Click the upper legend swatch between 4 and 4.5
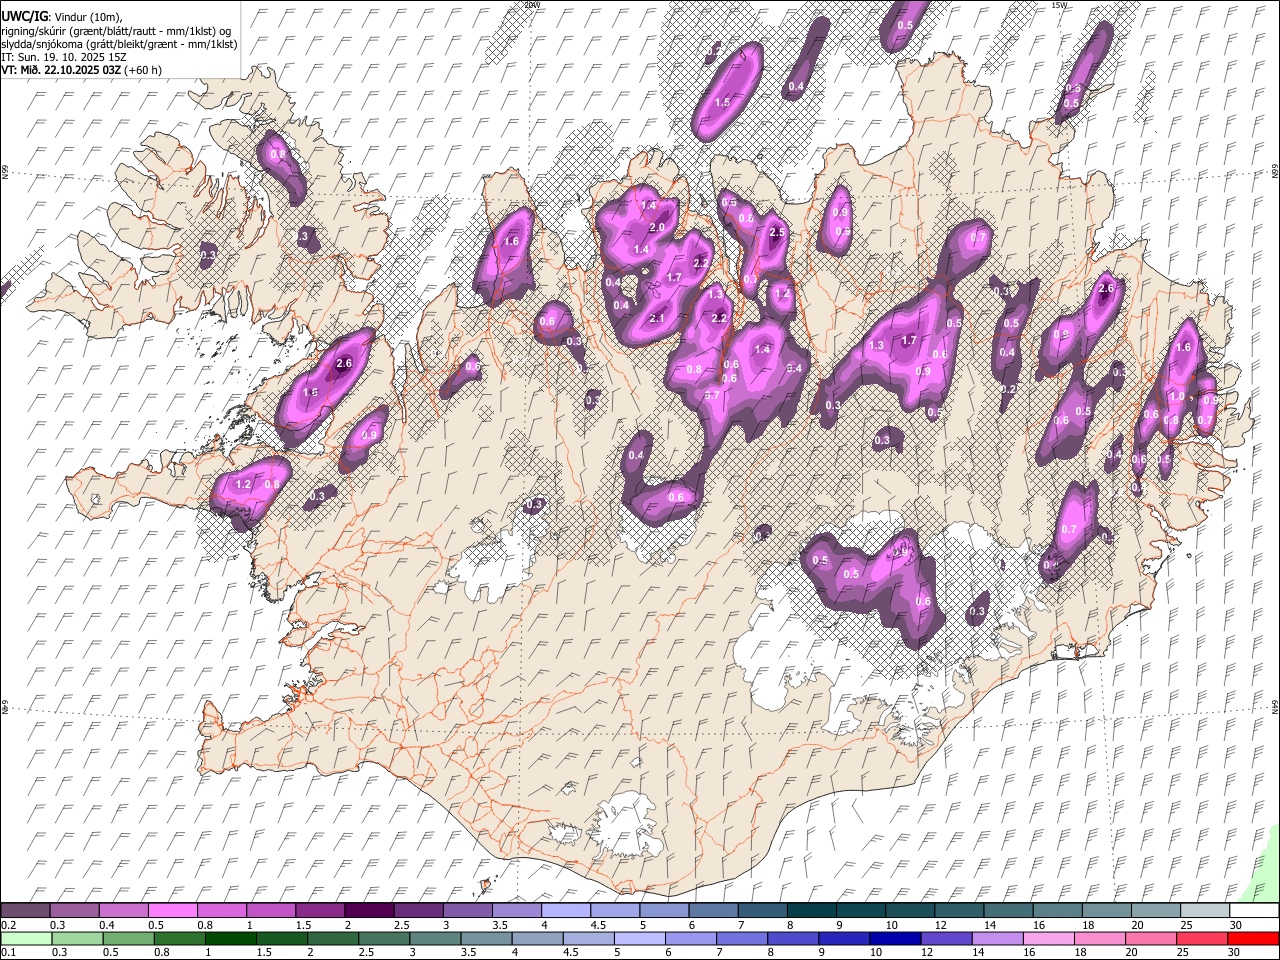Image resolution: width=1280 pixels, height=960 pixels. [565, 911]
